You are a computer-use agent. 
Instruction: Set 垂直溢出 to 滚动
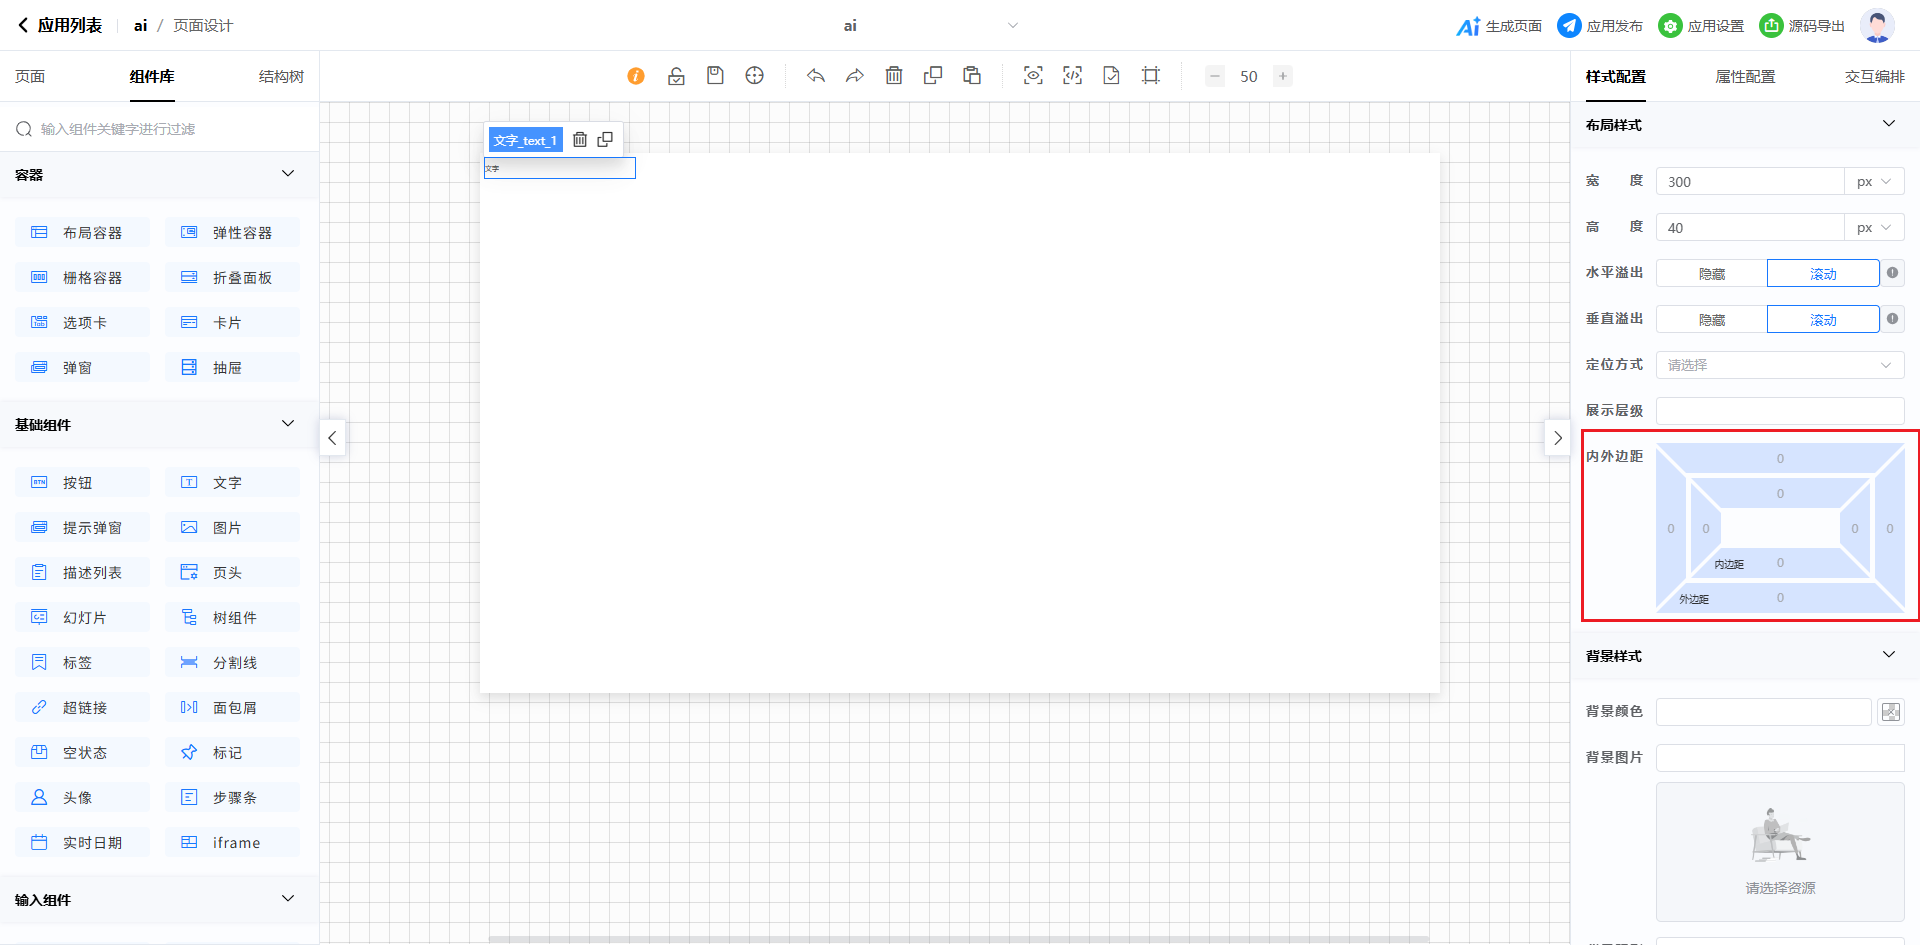[x=1822, y=320]
